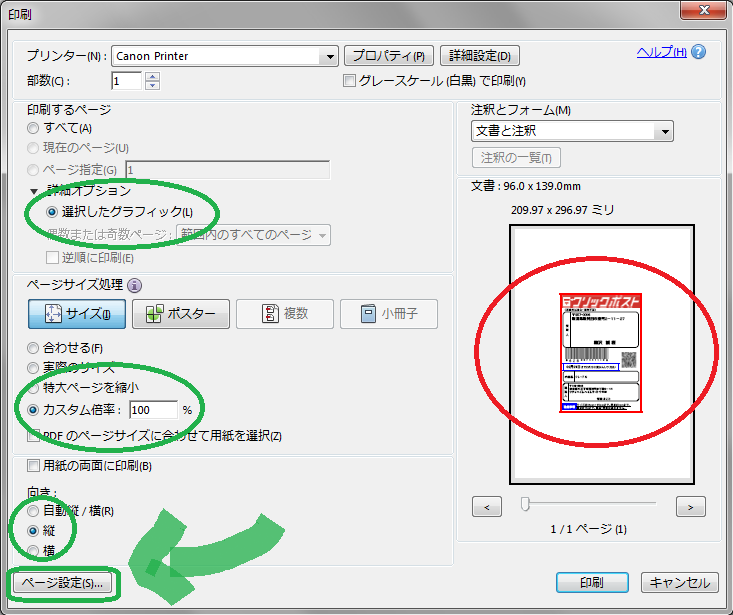Open the odd or even pages dropdown
The image size is (733, 615).
click(x=253, y=235)
